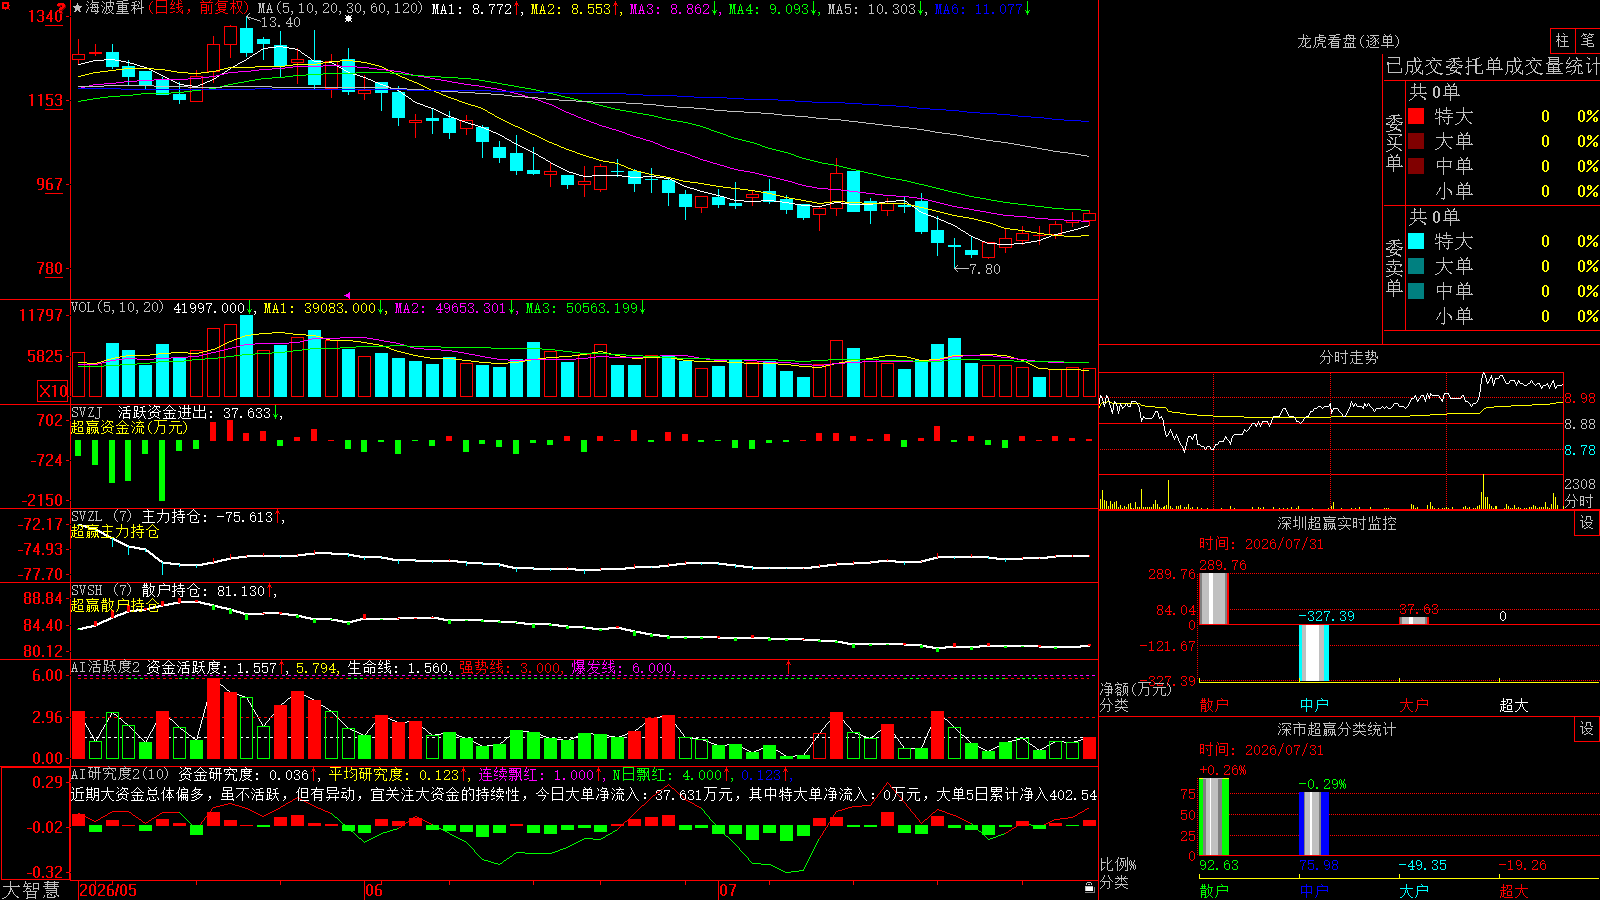Click the 8.98 price on 分时走势 axis
The height and width of the screenshot is (900, 1600).
point(1581,398)
